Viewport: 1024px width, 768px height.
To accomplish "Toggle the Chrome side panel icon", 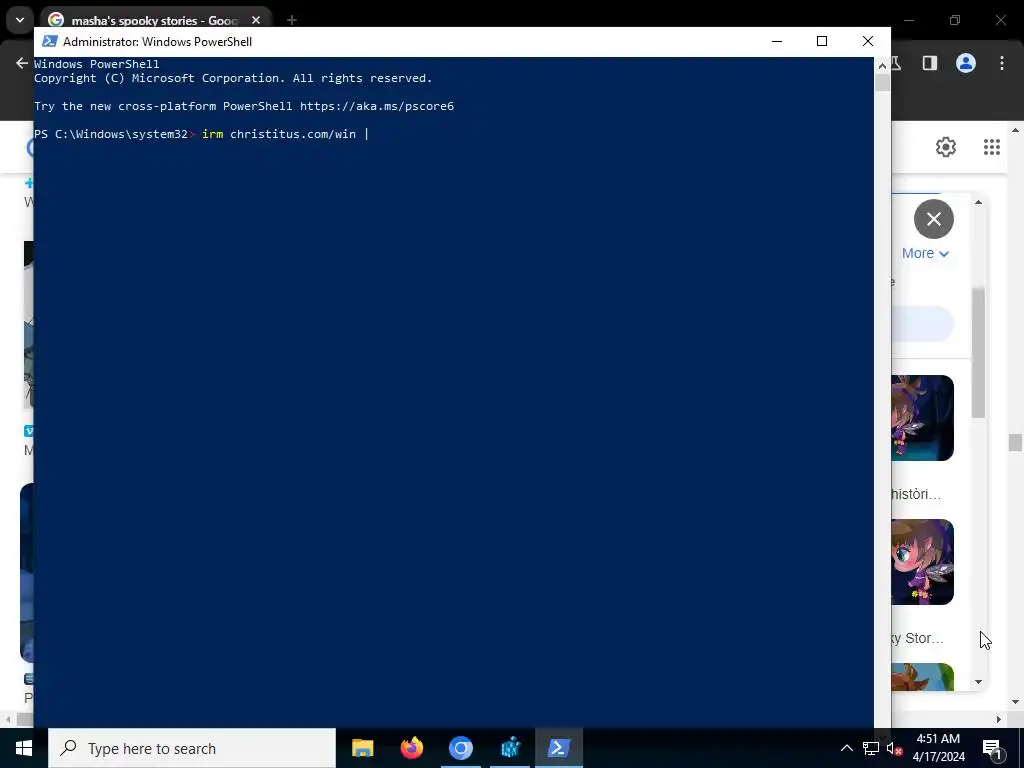I will [930, 63].
